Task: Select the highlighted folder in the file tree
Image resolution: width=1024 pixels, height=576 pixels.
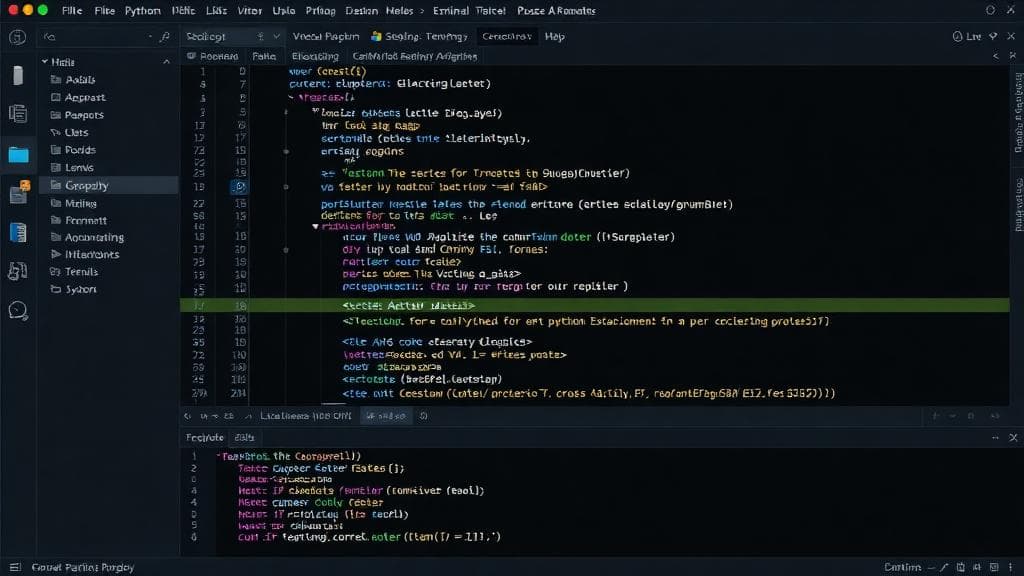Action: [86, 186]
